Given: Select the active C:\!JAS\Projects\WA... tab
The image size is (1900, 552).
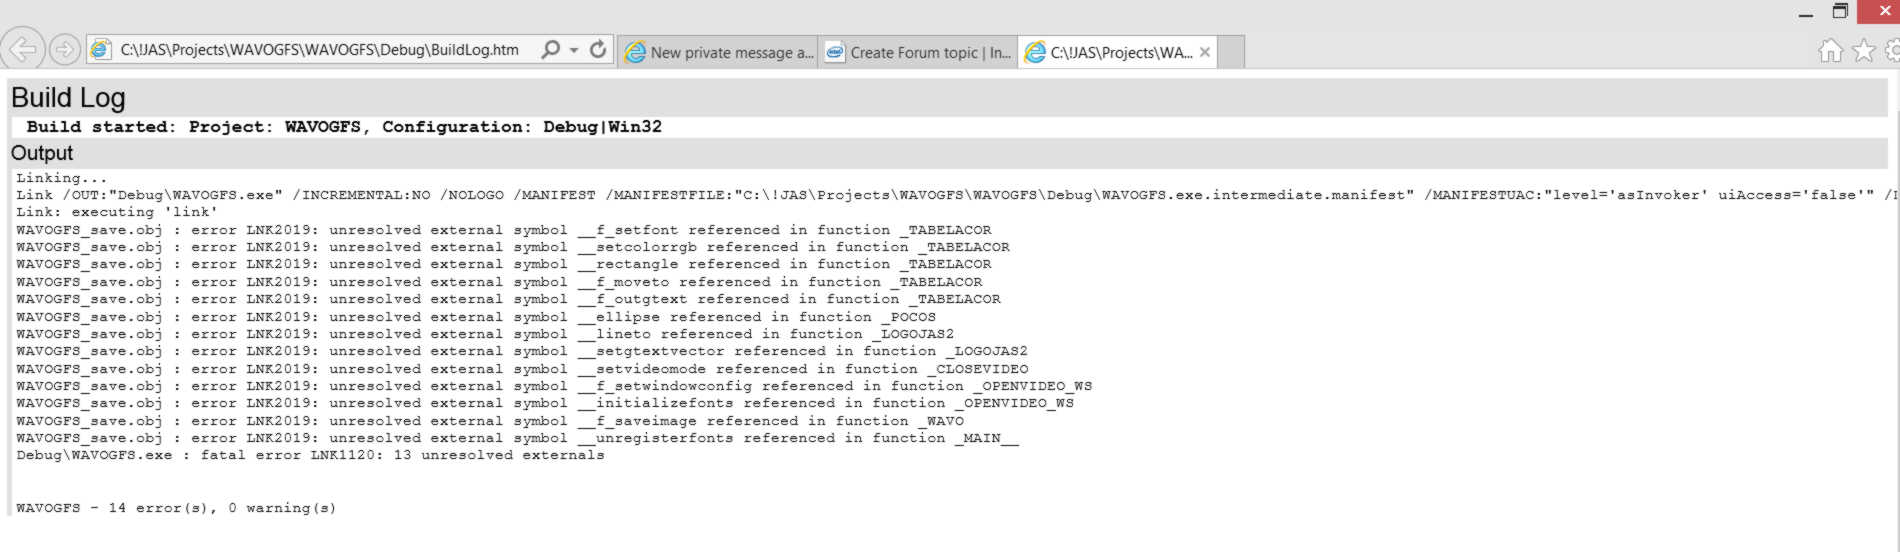Looking at the screenshot, I should point(1110,53).
